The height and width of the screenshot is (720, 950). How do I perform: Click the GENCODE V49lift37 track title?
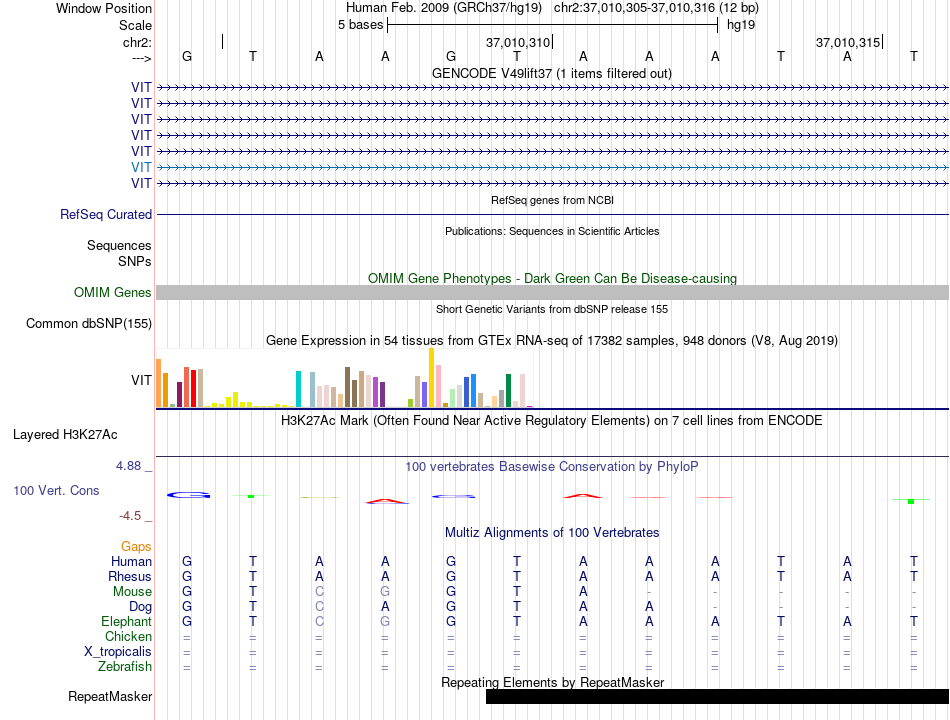pyautogui.click(x=552, y=74)
